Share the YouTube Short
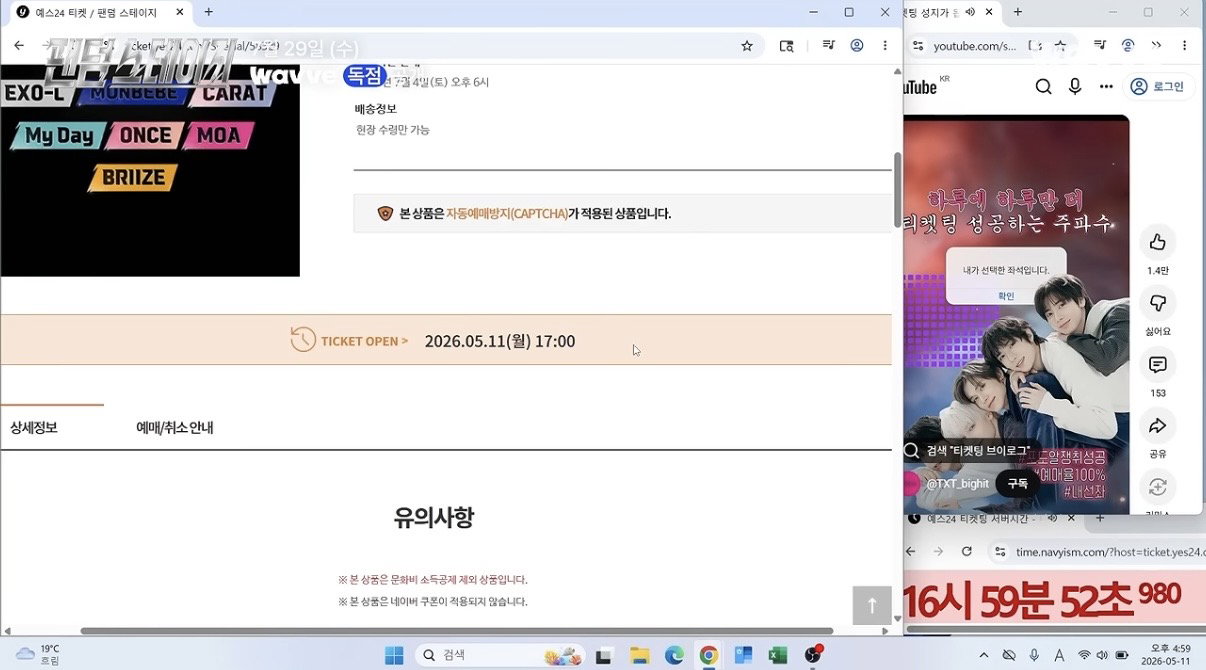The height and width of the screenshot is (670, 1206). 1158,426
